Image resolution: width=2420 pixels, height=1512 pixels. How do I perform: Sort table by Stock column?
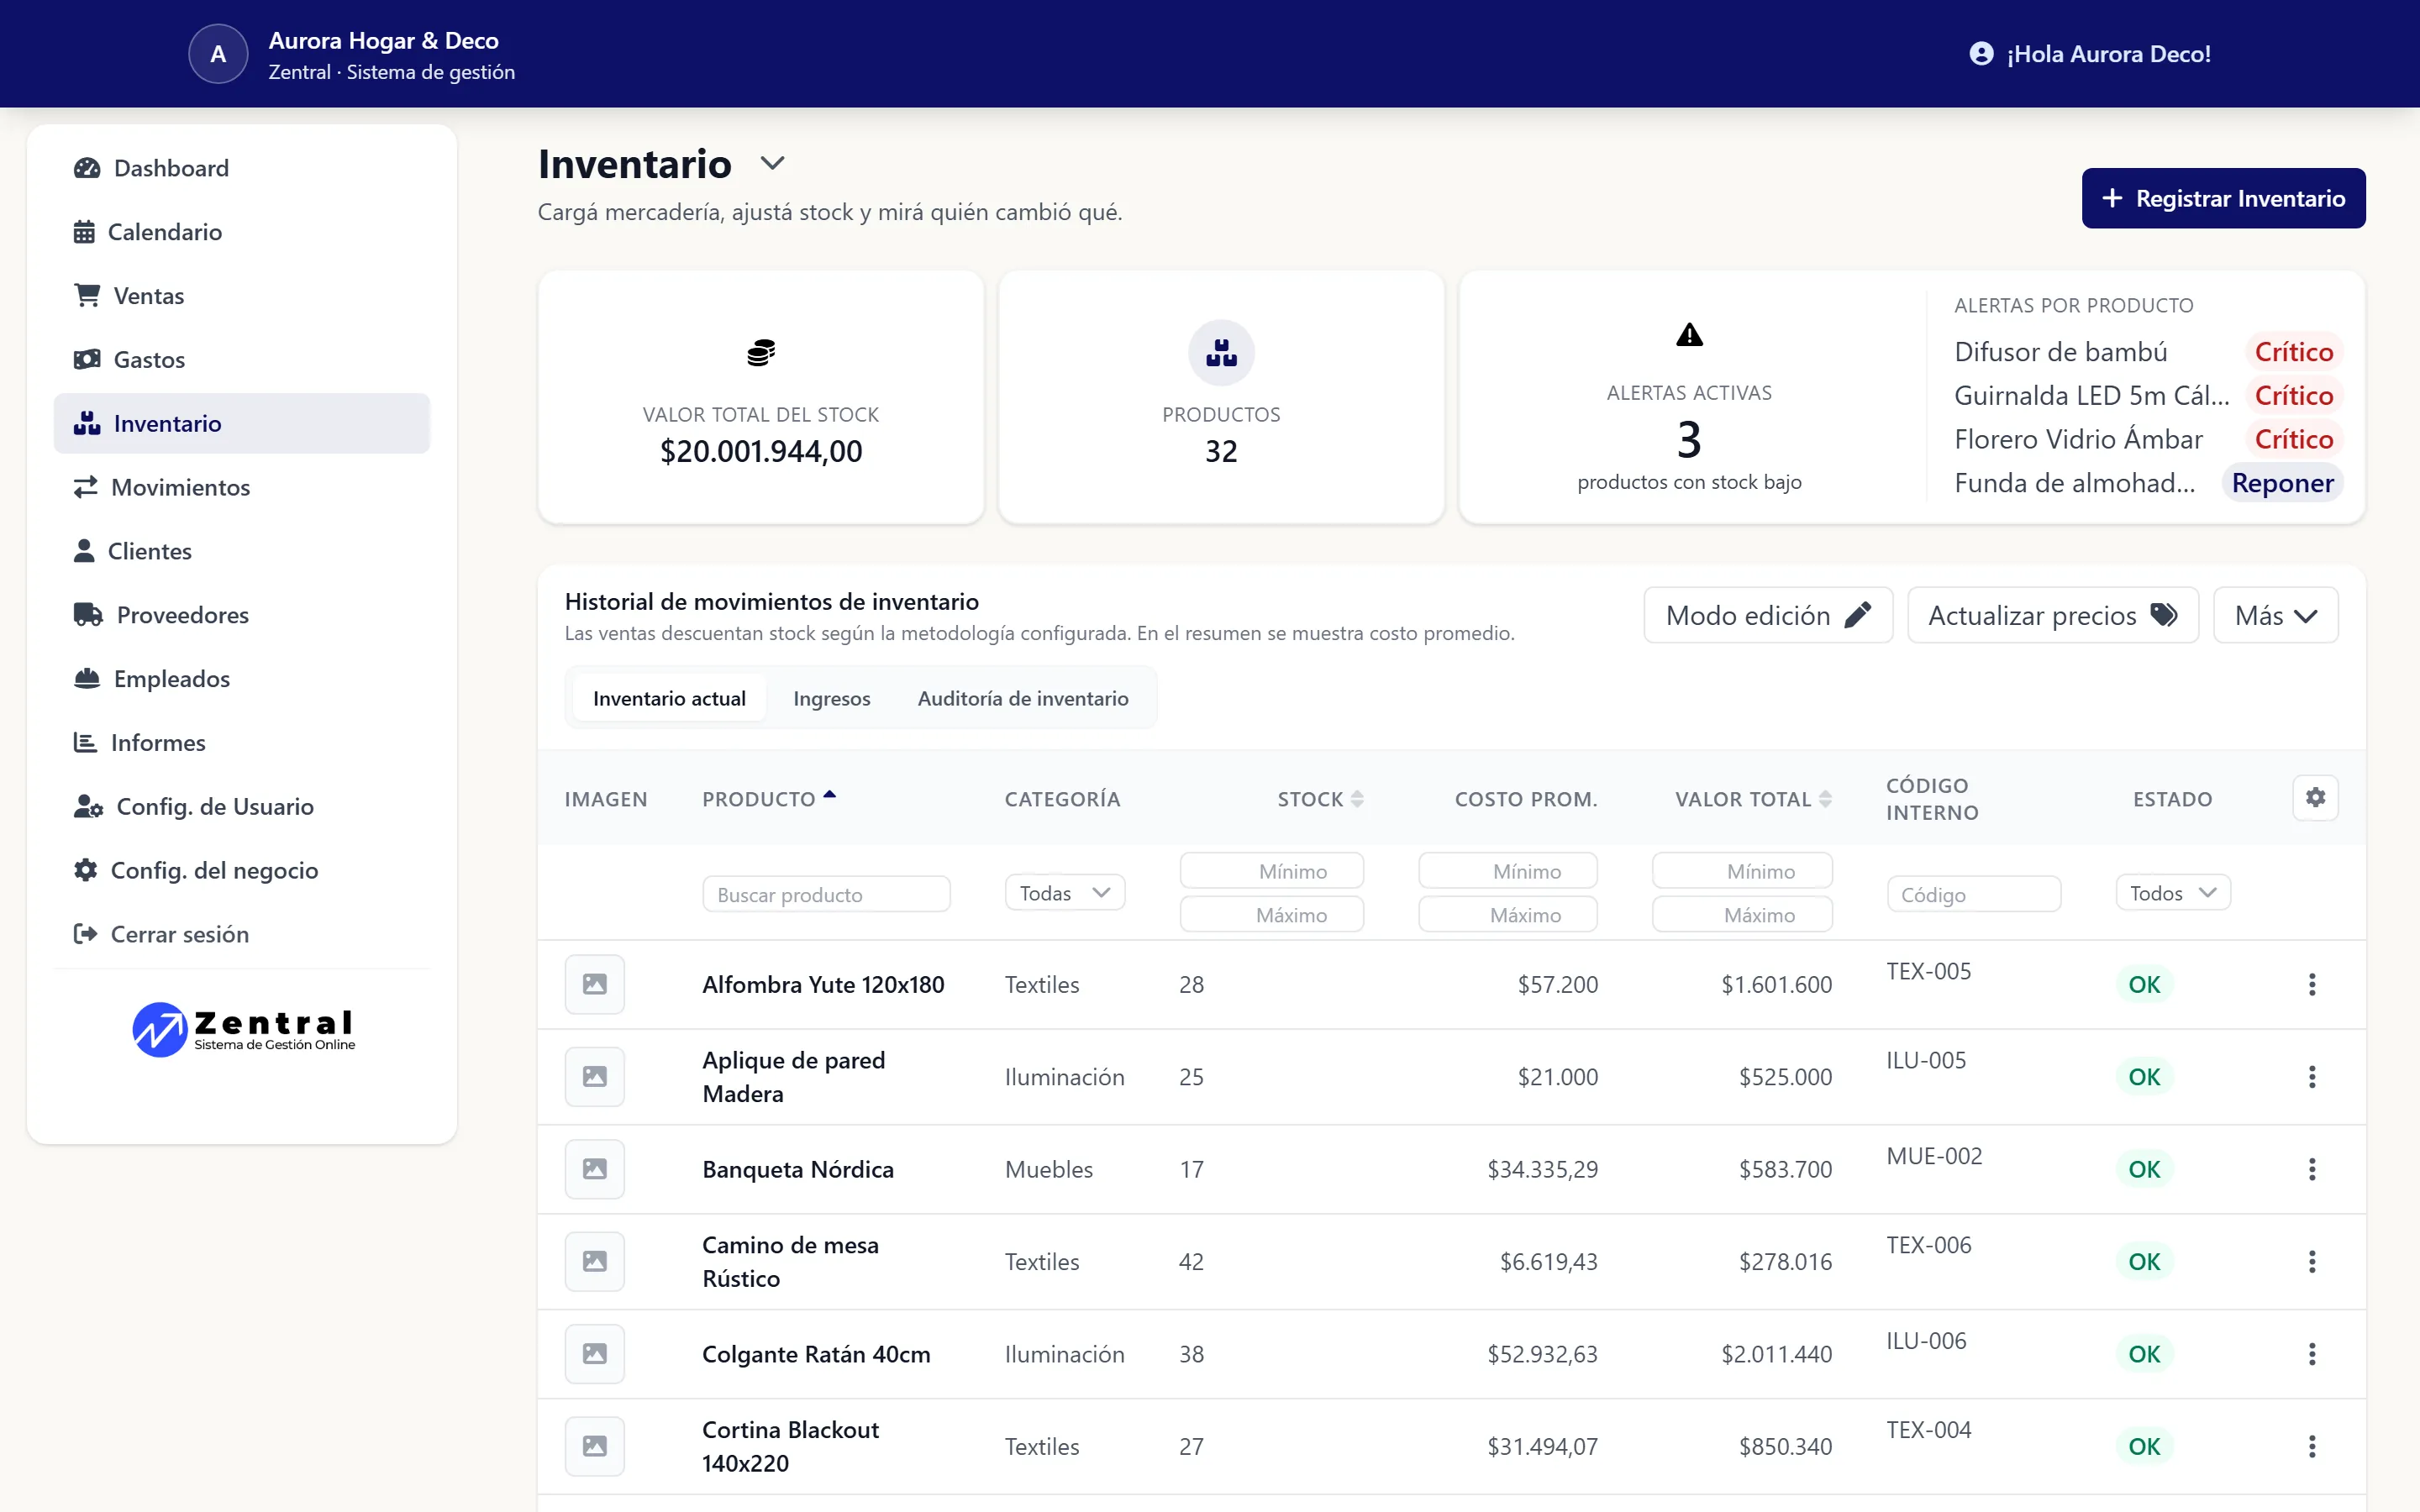pos(1320,799)
